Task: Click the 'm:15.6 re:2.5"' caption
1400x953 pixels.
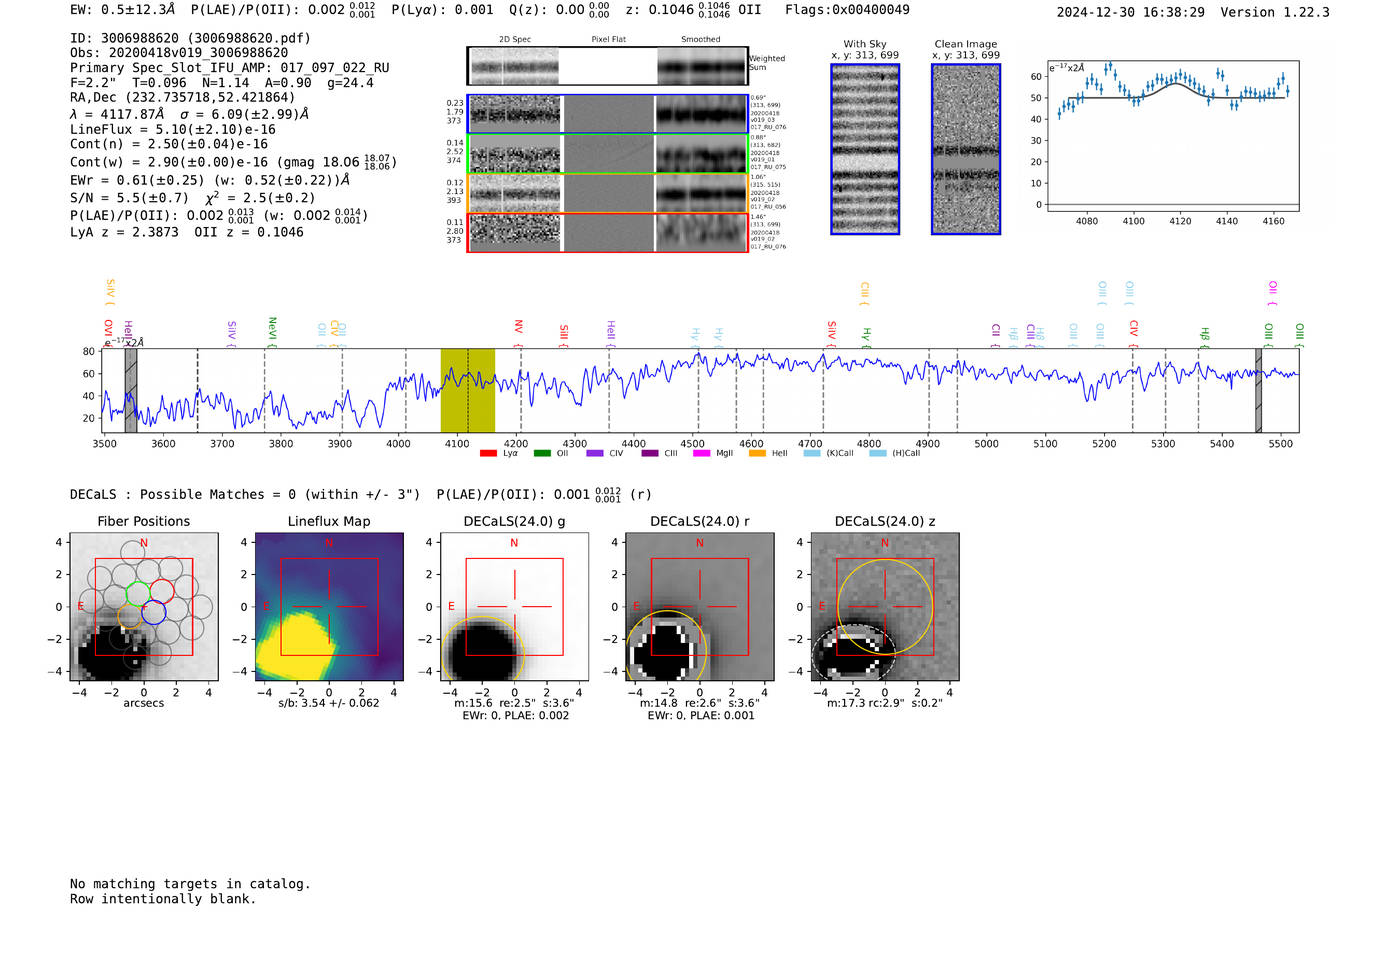Action: point(514,703)
